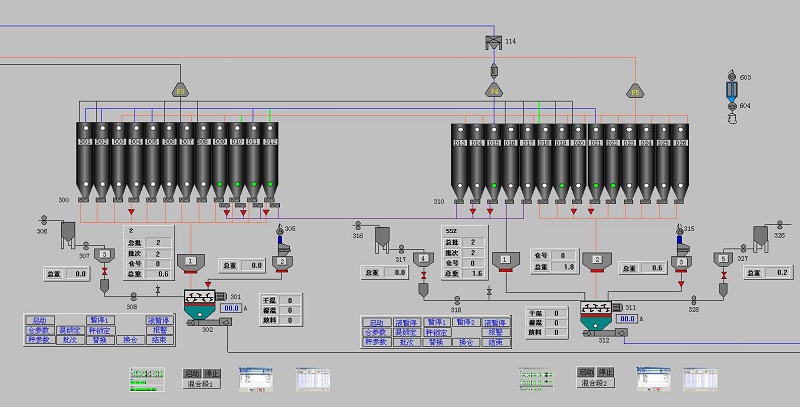
Task: Open the green trend thumbnail left of 混合段1
Action: [146, 378]
